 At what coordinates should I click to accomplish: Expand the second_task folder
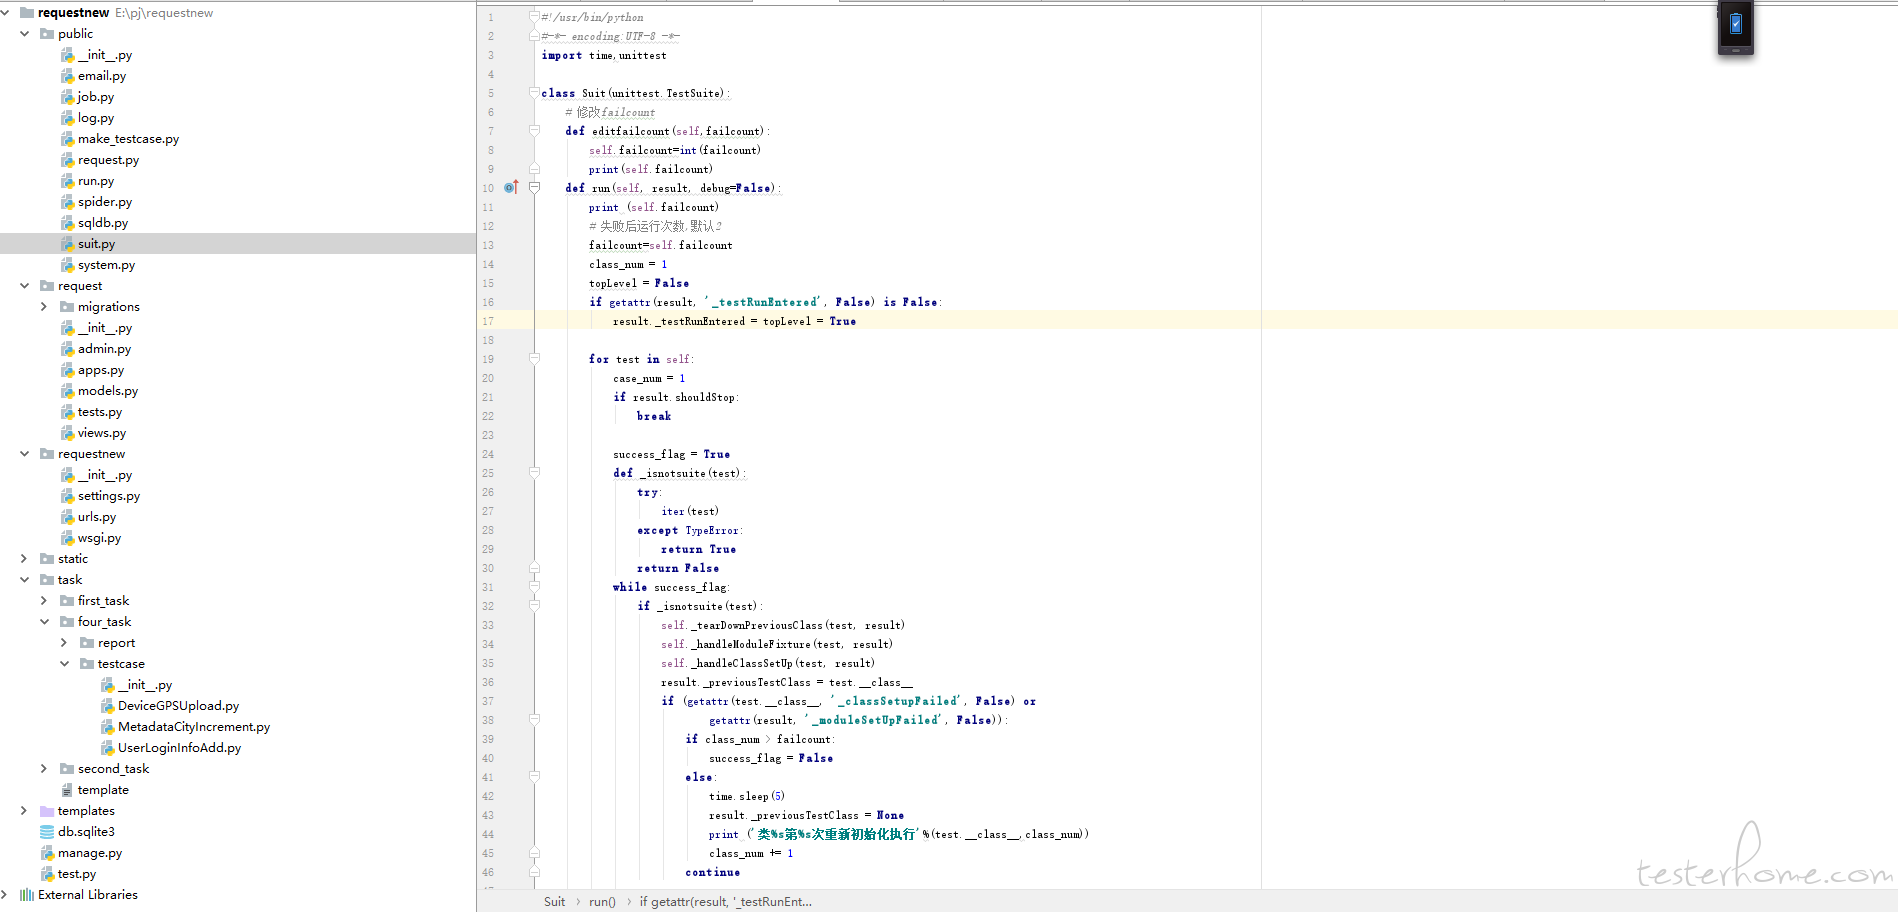click(44, 769)
